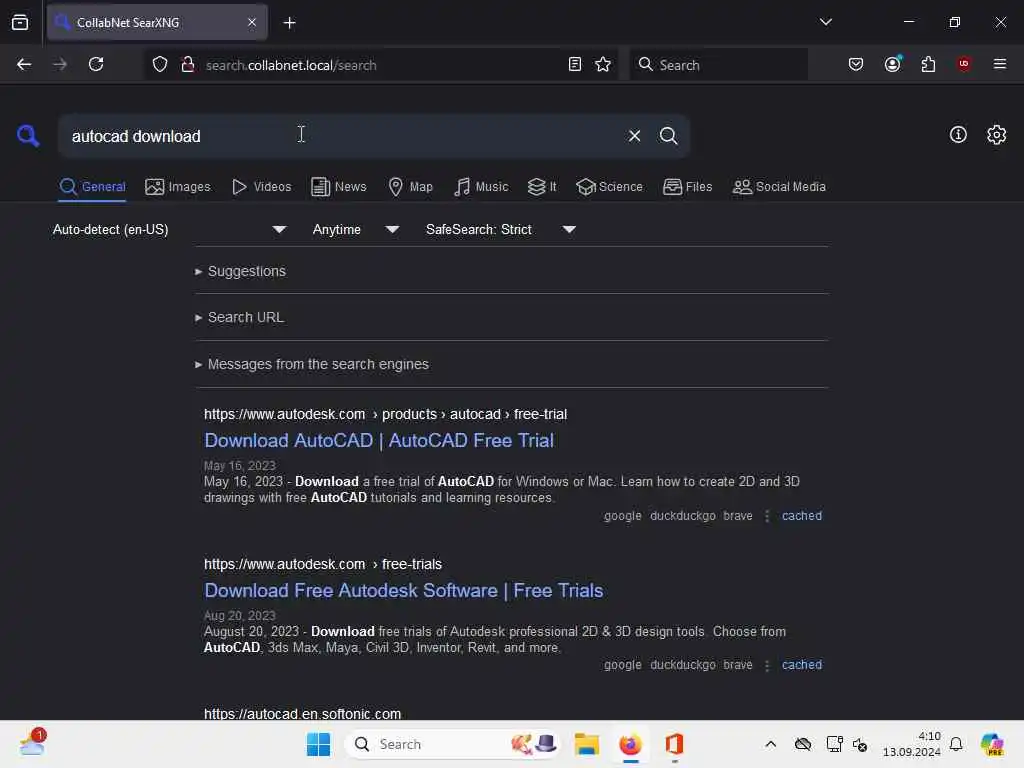1024x768 pixels.
Task: Open the About info icon
Action: (957, 135)
